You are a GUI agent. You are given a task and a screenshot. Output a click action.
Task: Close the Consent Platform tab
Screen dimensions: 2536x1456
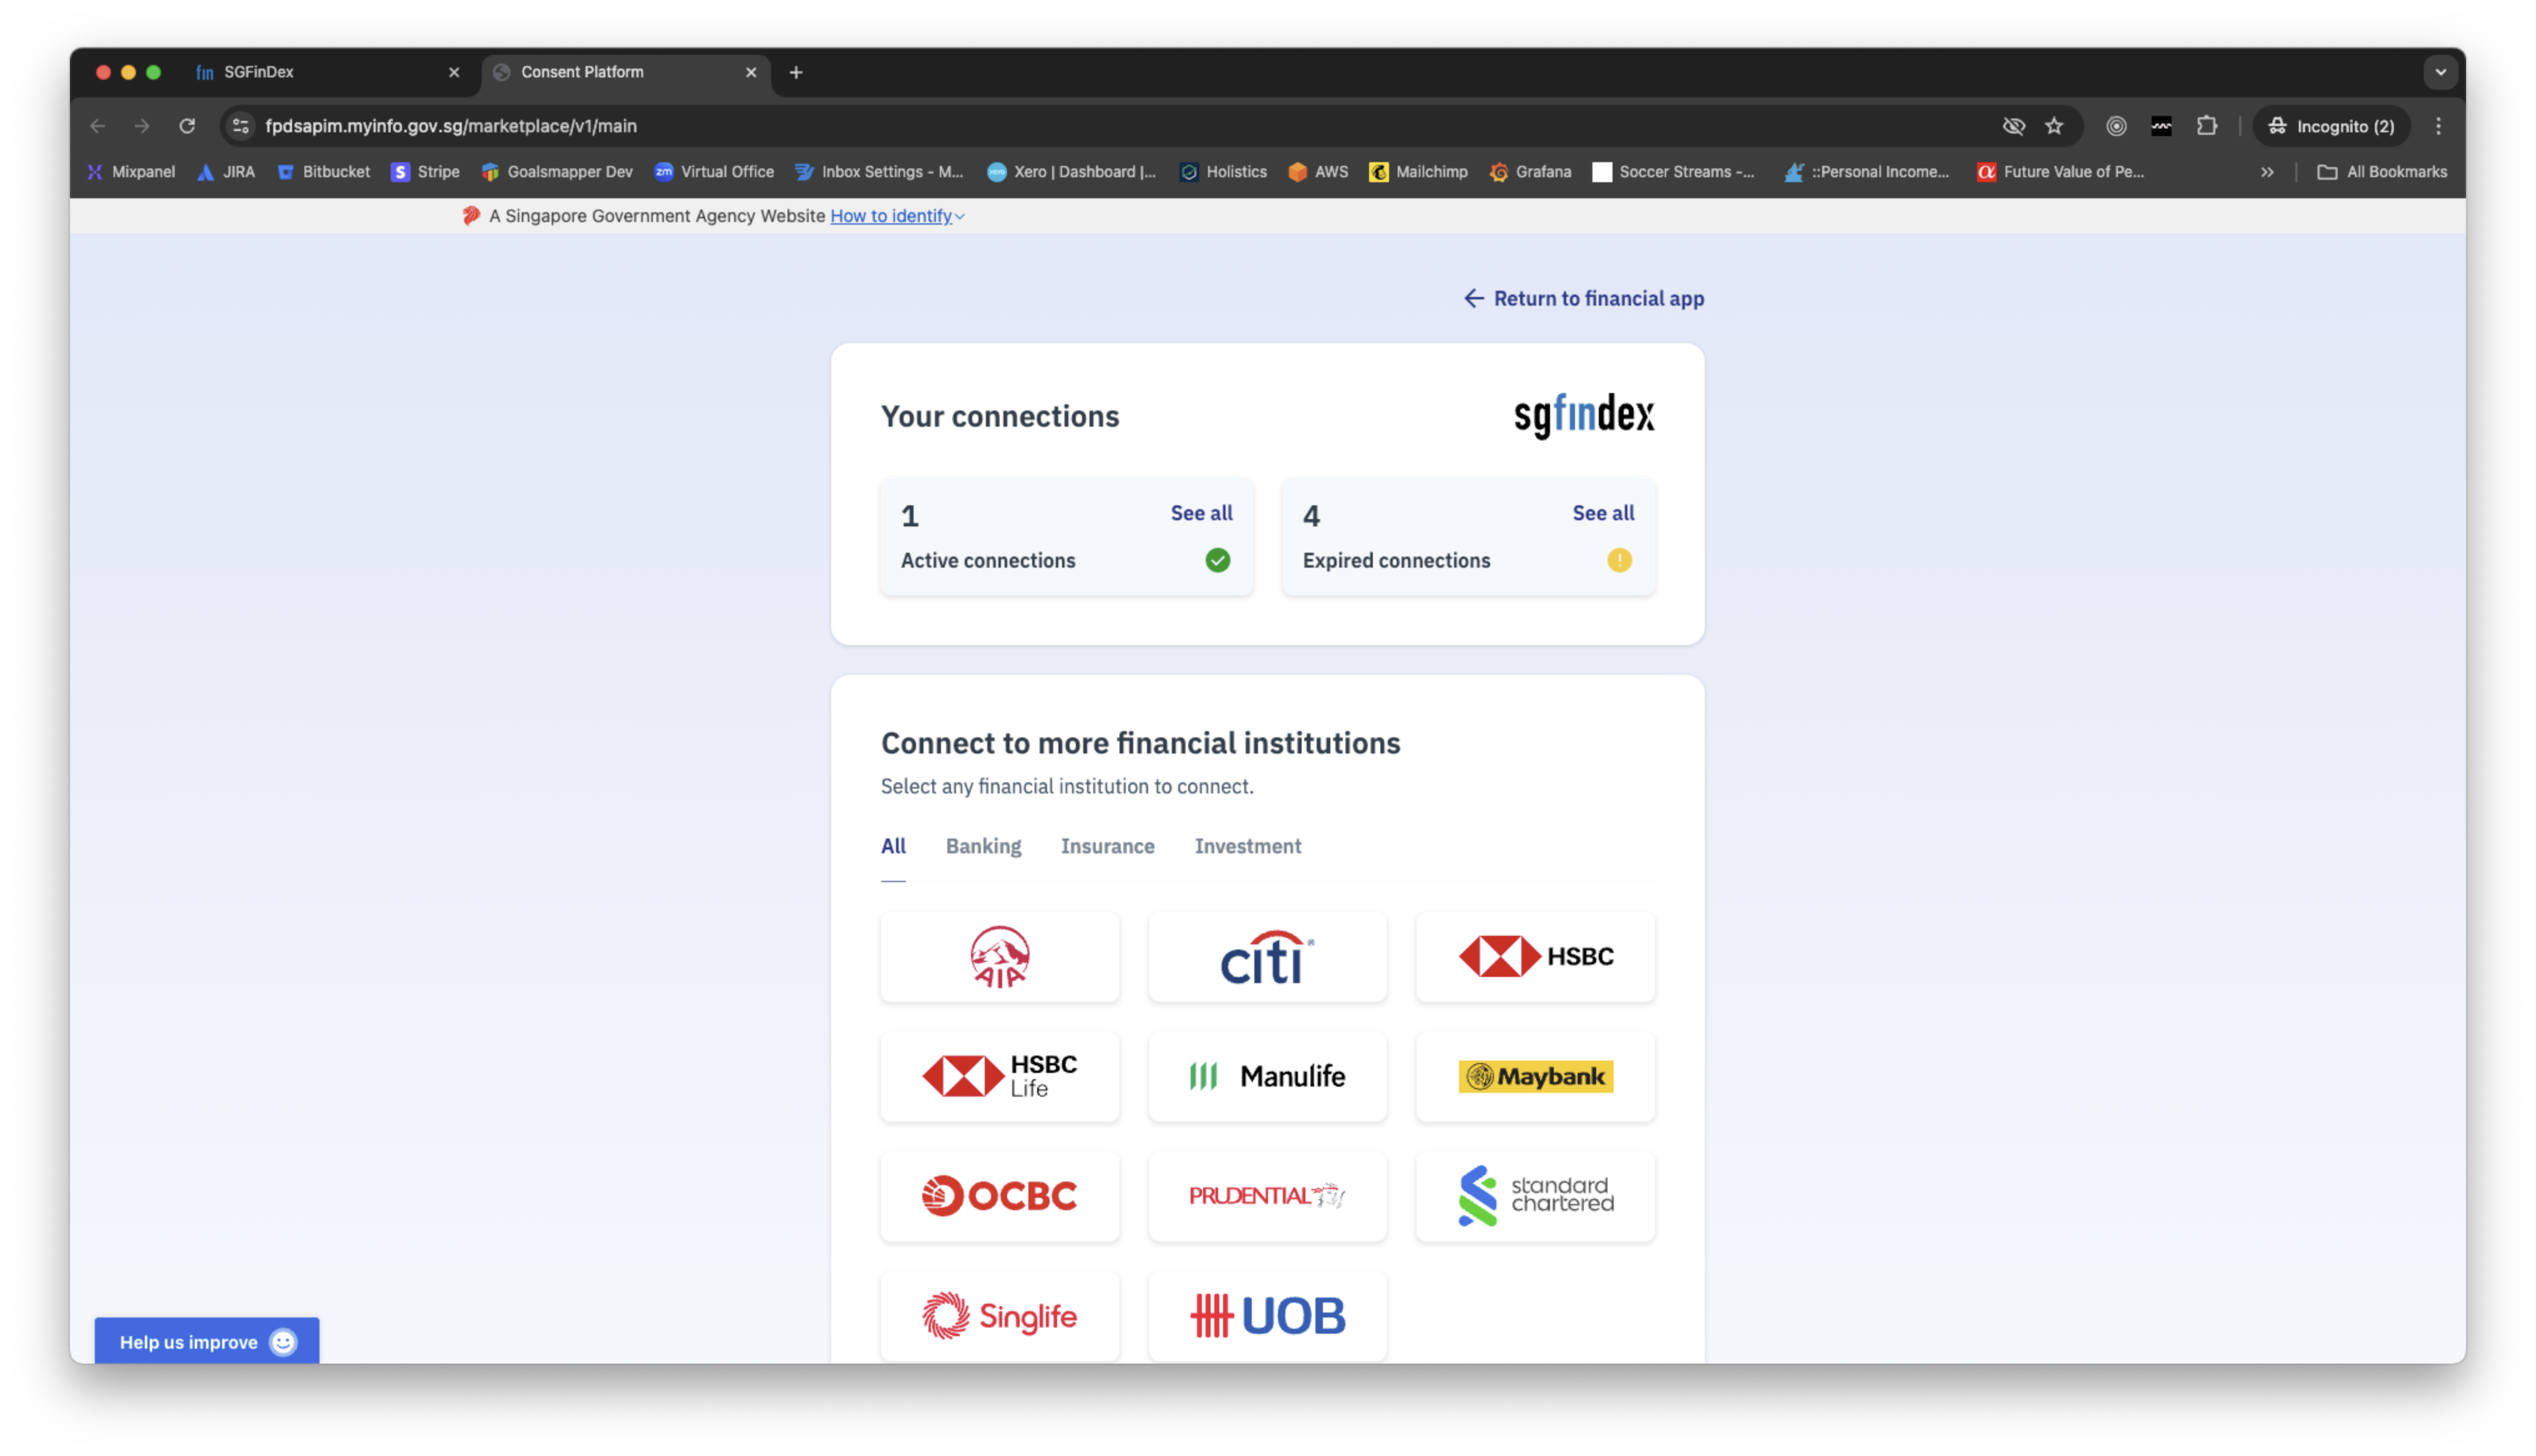(x=751, y=72)
